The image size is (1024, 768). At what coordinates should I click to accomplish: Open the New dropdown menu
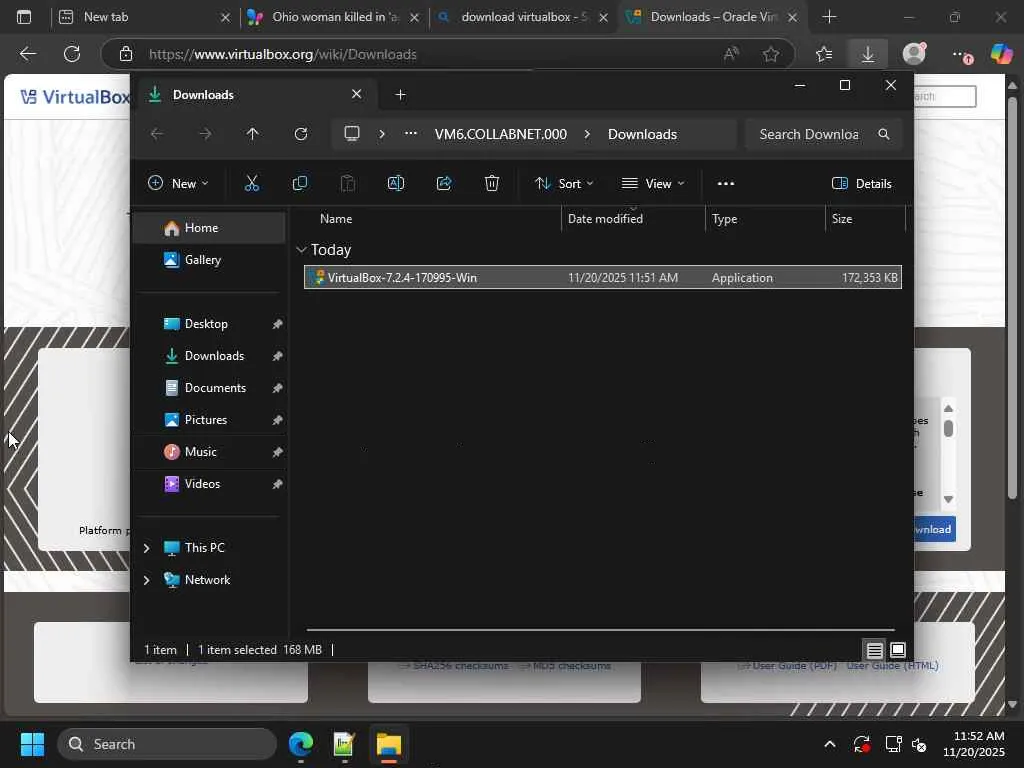pyautogui.click(x=178, y=184)
